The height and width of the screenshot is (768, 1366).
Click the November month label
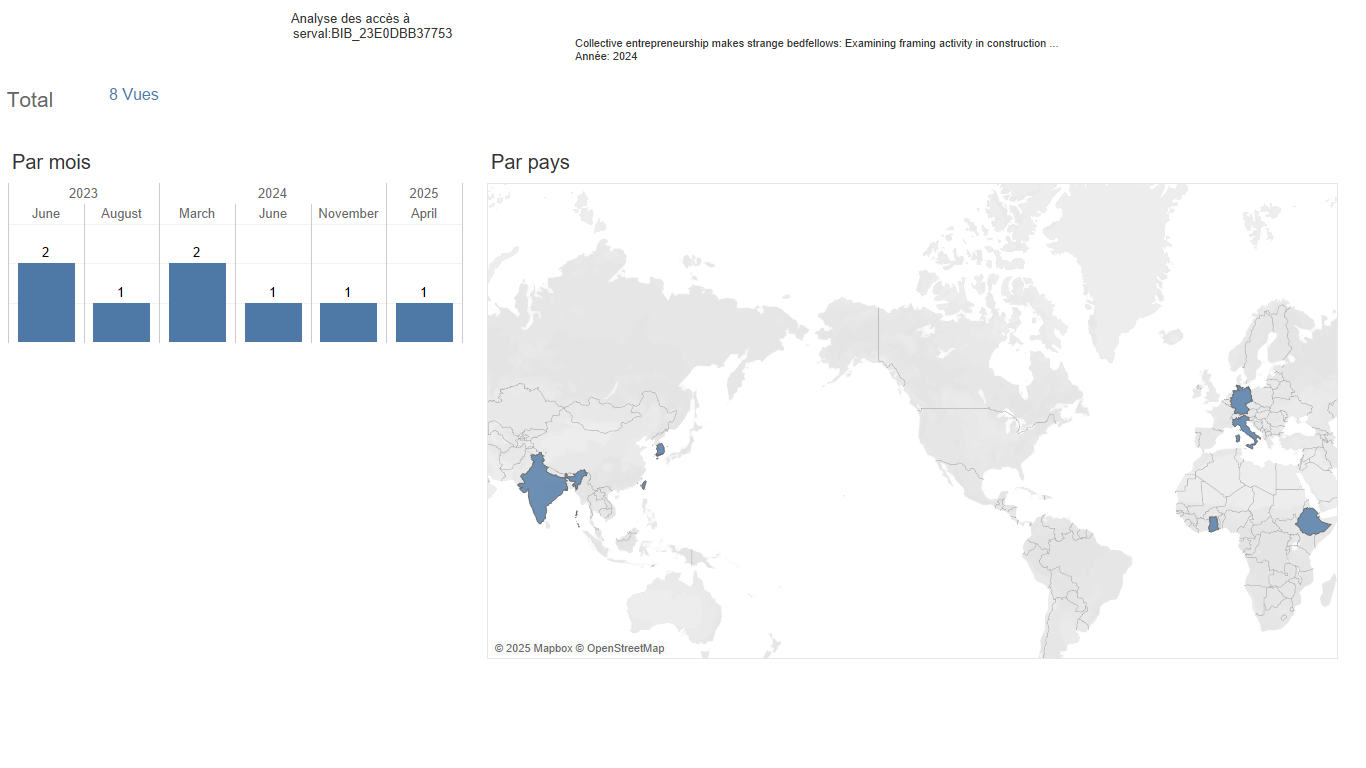tap(348, 213)
